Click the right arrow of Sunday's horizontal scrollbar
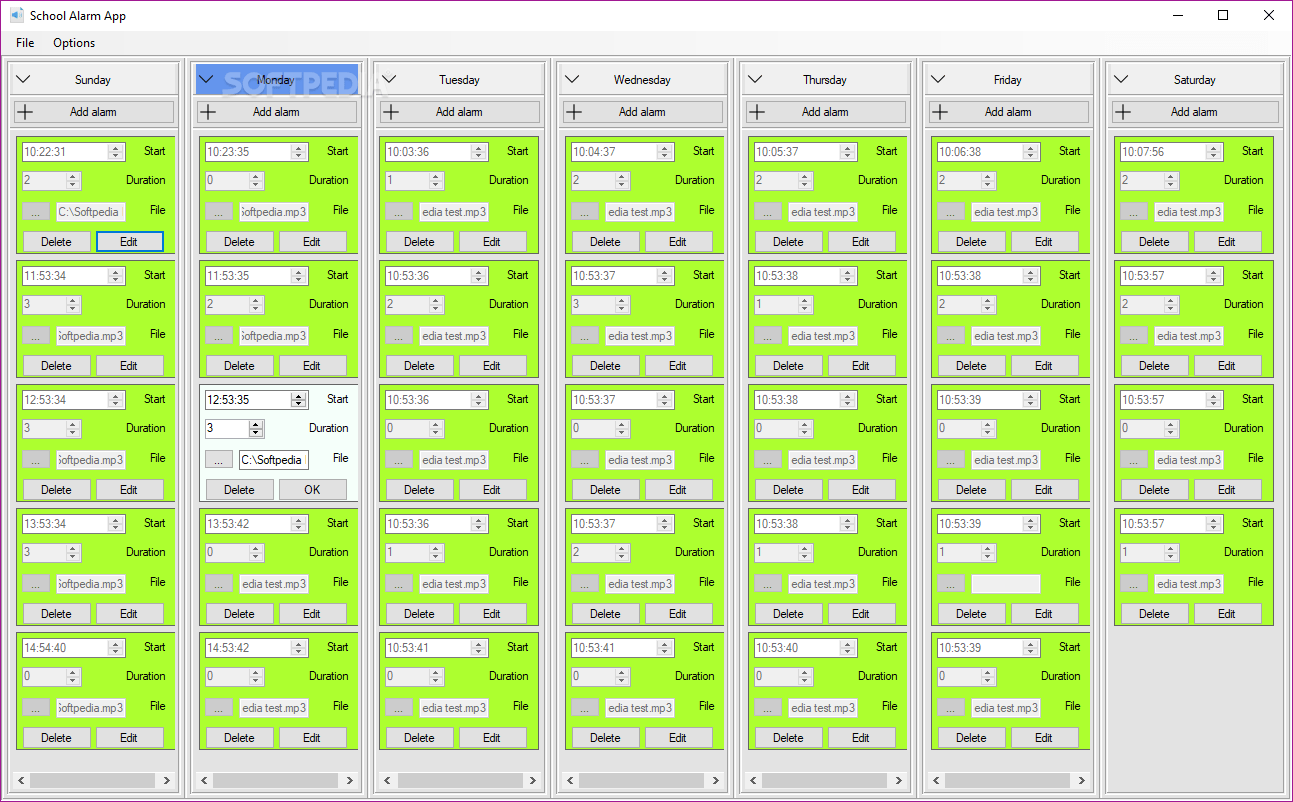 [167, 780]
